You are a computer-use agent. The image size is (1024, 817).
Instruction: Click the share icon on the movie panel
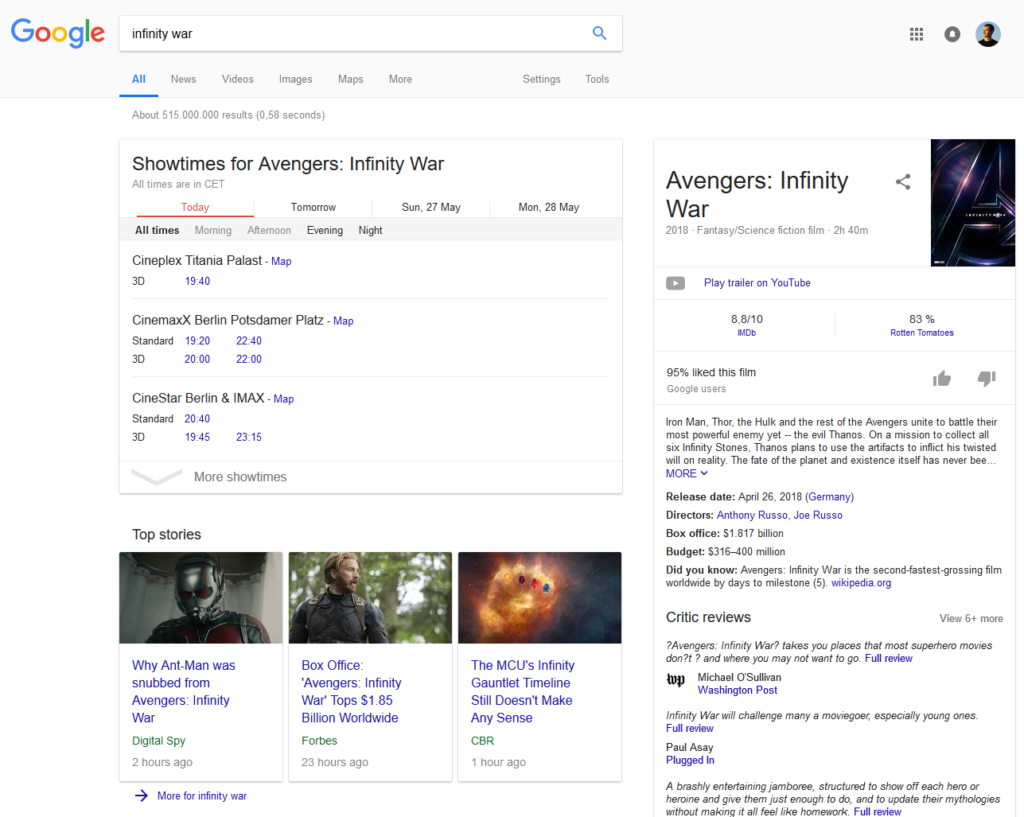(x=903, y=182)
